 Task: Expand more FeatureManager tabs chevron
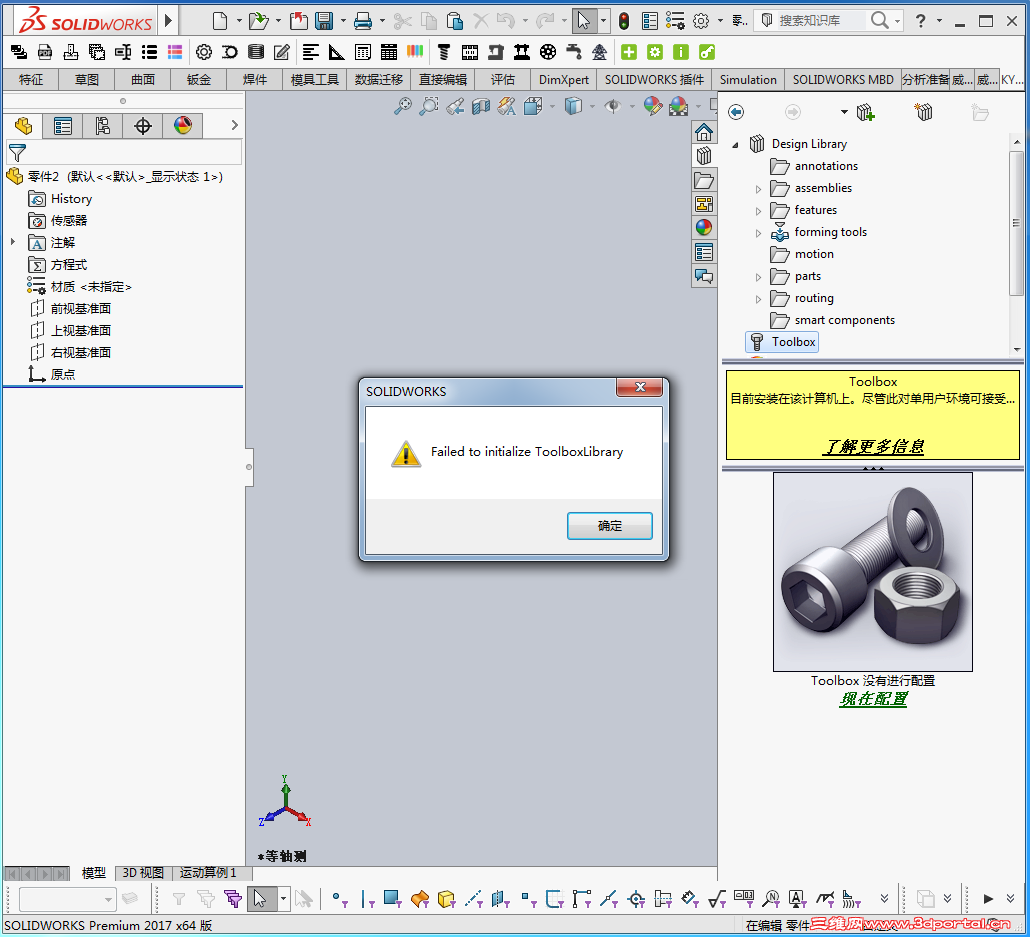pos(235,125)
